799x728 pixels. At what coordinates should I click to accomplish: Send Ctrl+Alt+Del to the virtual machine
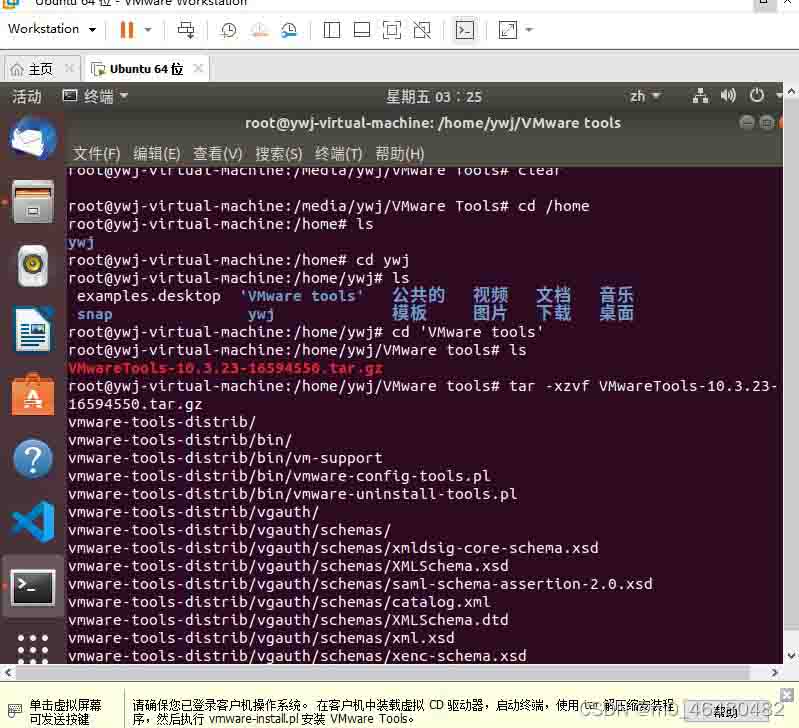click(185, 30)
